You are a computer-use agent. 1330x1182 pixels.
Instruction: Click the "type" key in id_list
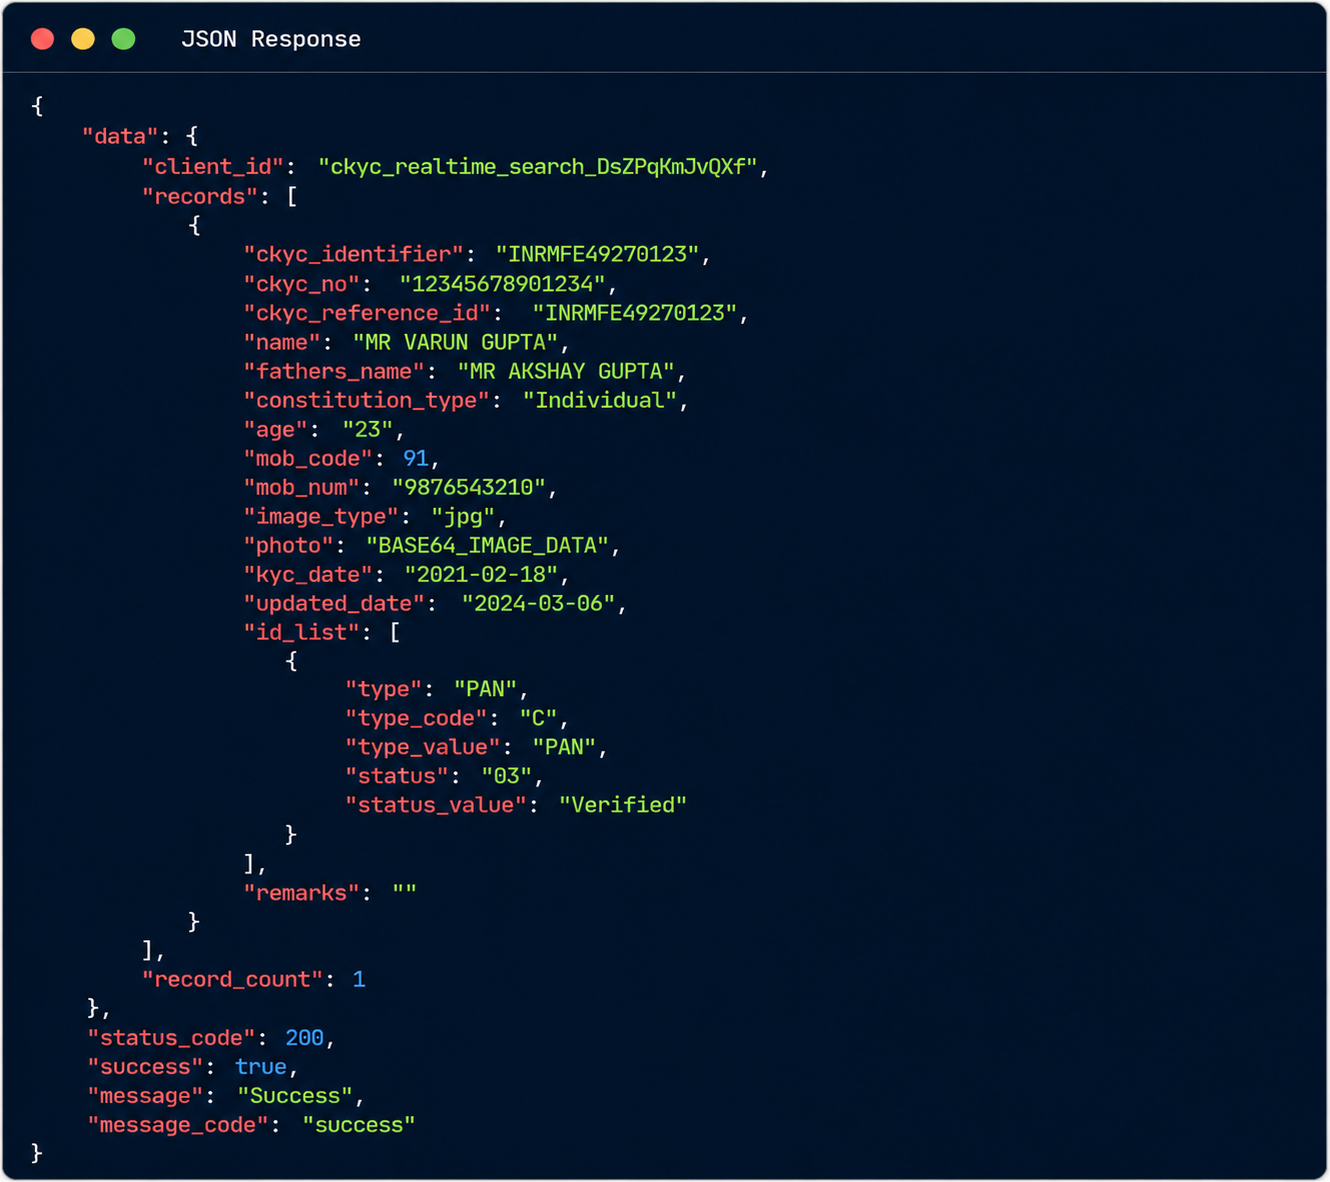[x=384, y=689]
